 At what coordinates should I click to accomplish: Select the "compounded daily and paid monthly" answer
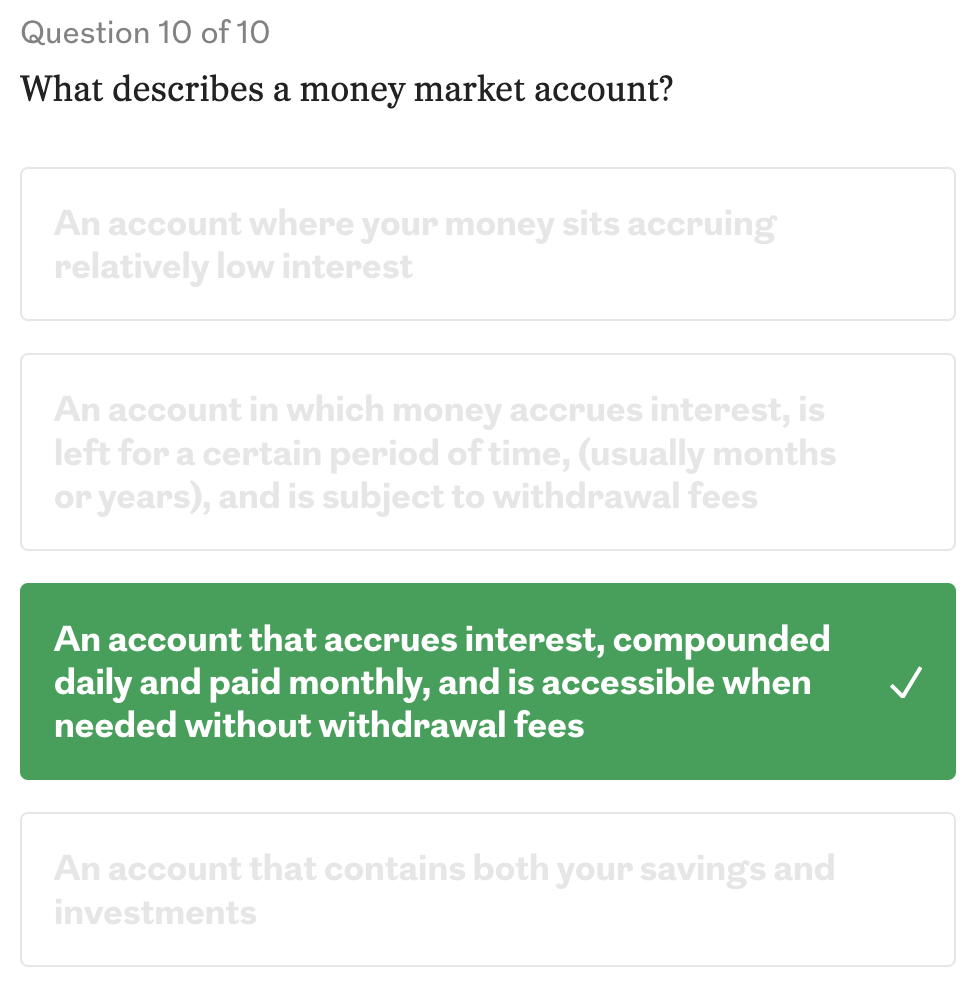pyautogui.click(x=442, y=660)
